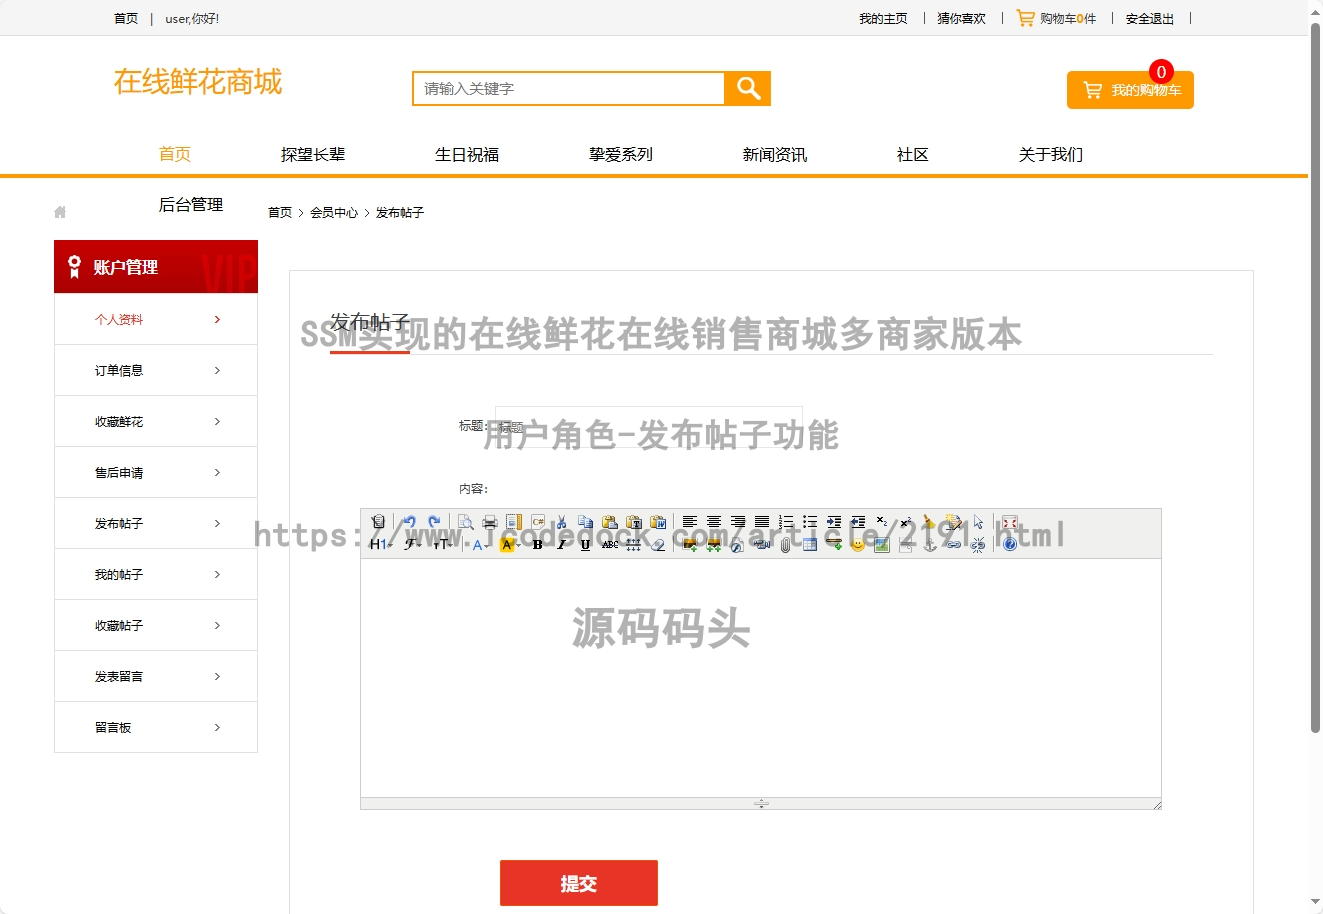Insert code block icon
Image resolution: width=1323 pixels, height=914 pixels.
538,522
